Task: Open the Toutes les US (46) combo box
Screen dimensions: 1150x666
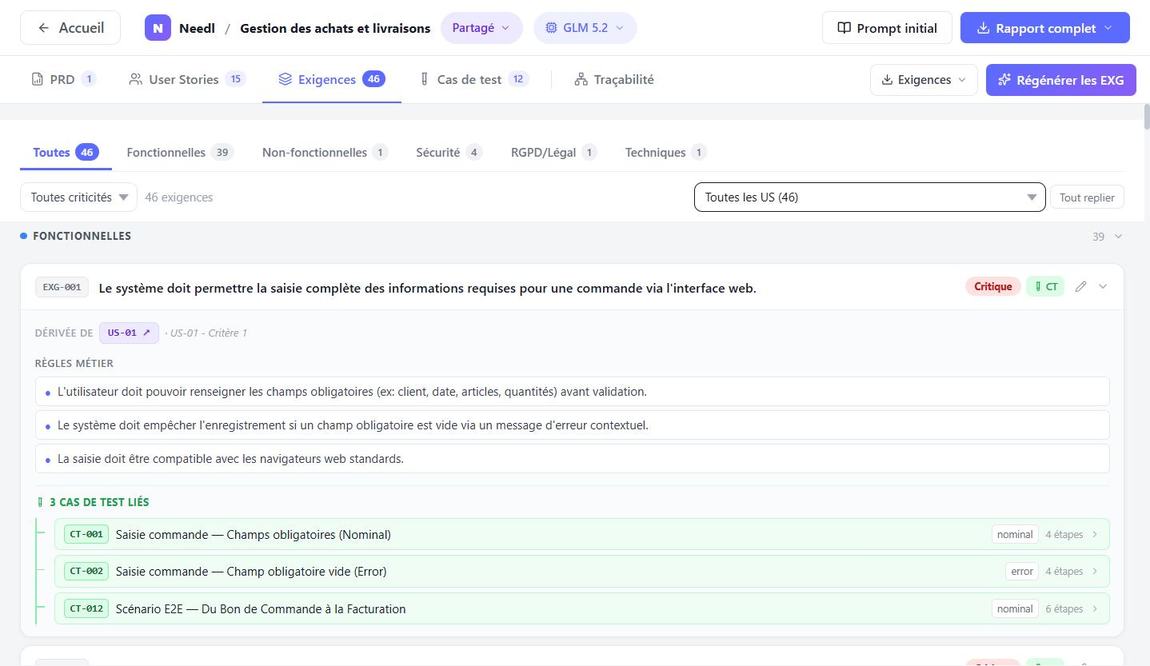Action: [x=869, y=197]
